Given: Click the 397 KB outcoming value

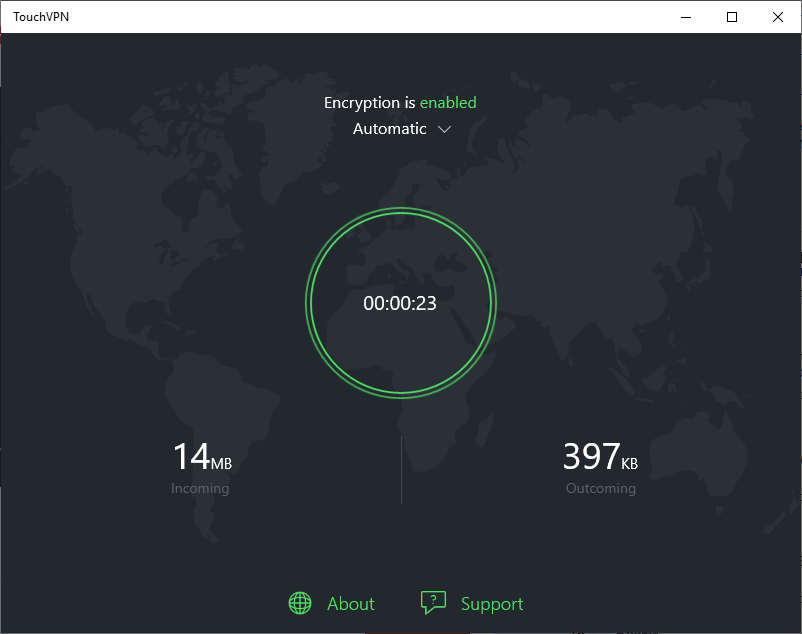Looking at the screenshot, I should (x=600, y=456).
